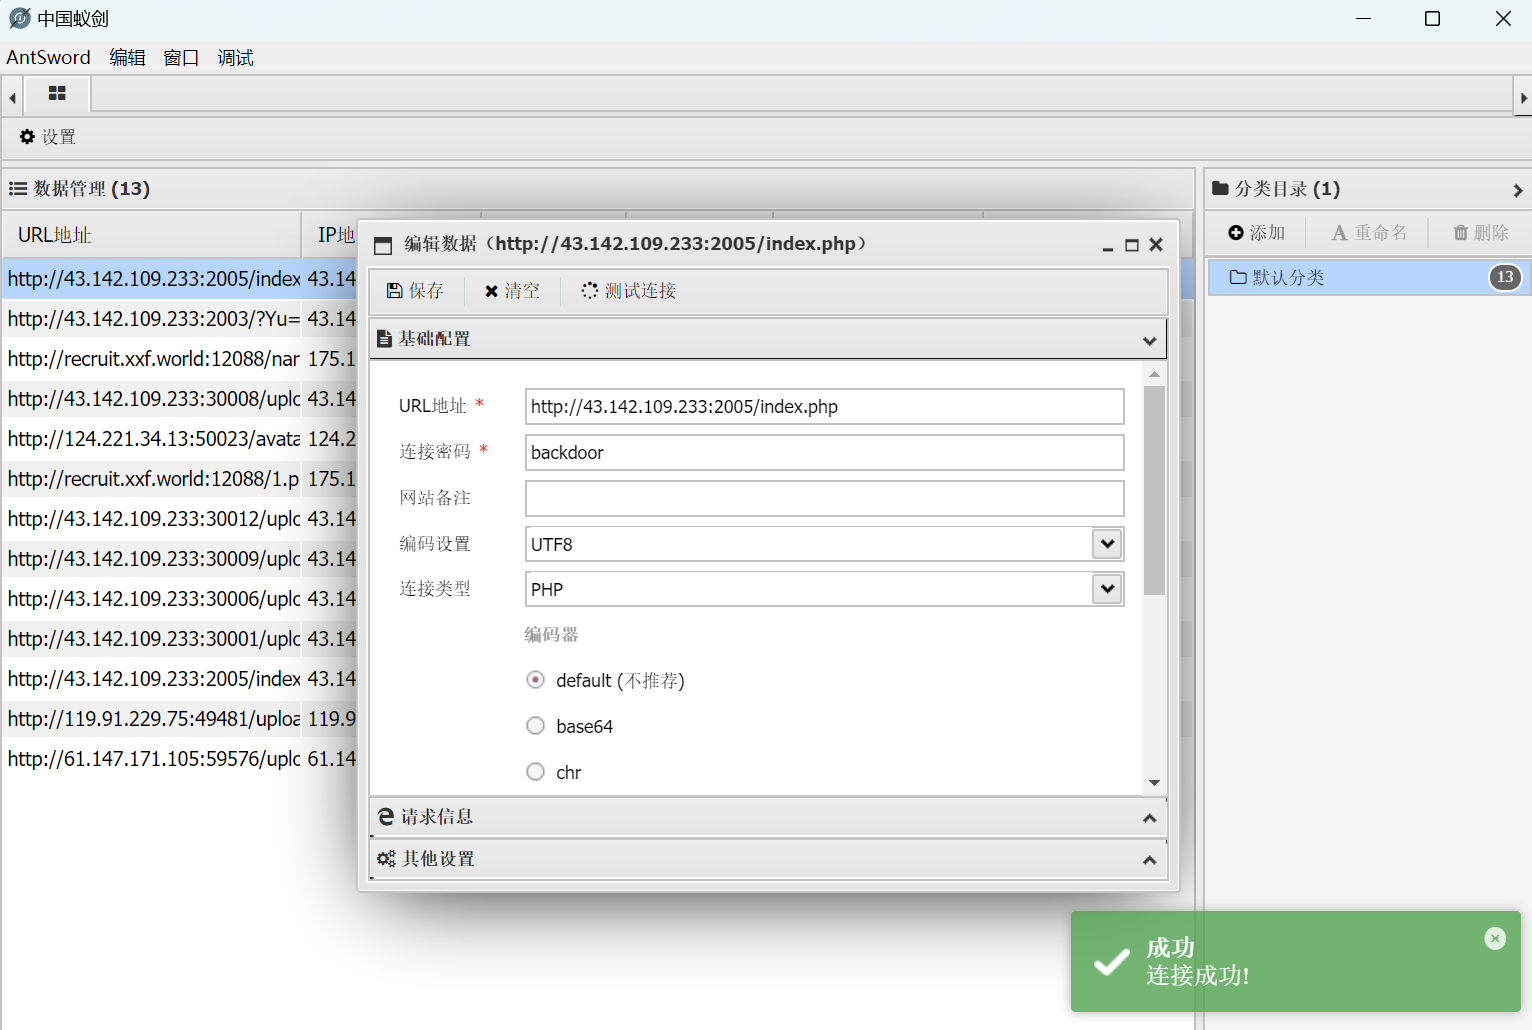Save the shell data with 保存

tap(415, 291)
